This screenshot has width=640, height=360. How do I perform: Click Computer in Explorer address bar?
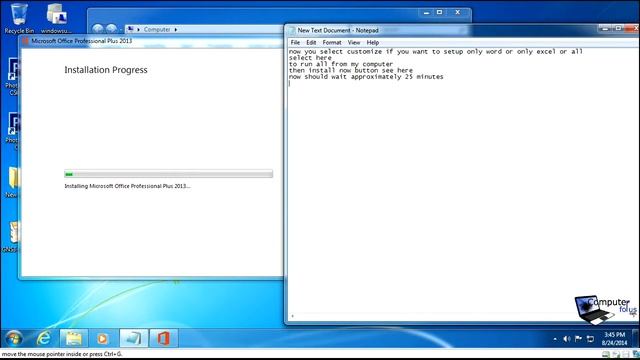tap(157, 29)
